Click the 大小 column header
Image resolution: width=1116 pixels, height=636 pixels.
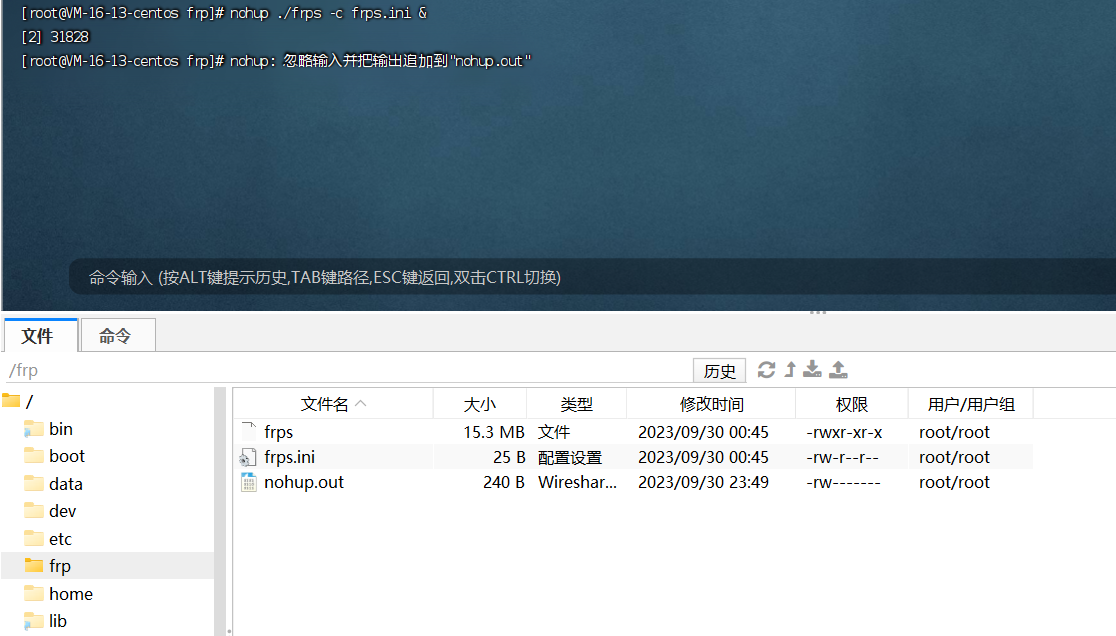480,404
